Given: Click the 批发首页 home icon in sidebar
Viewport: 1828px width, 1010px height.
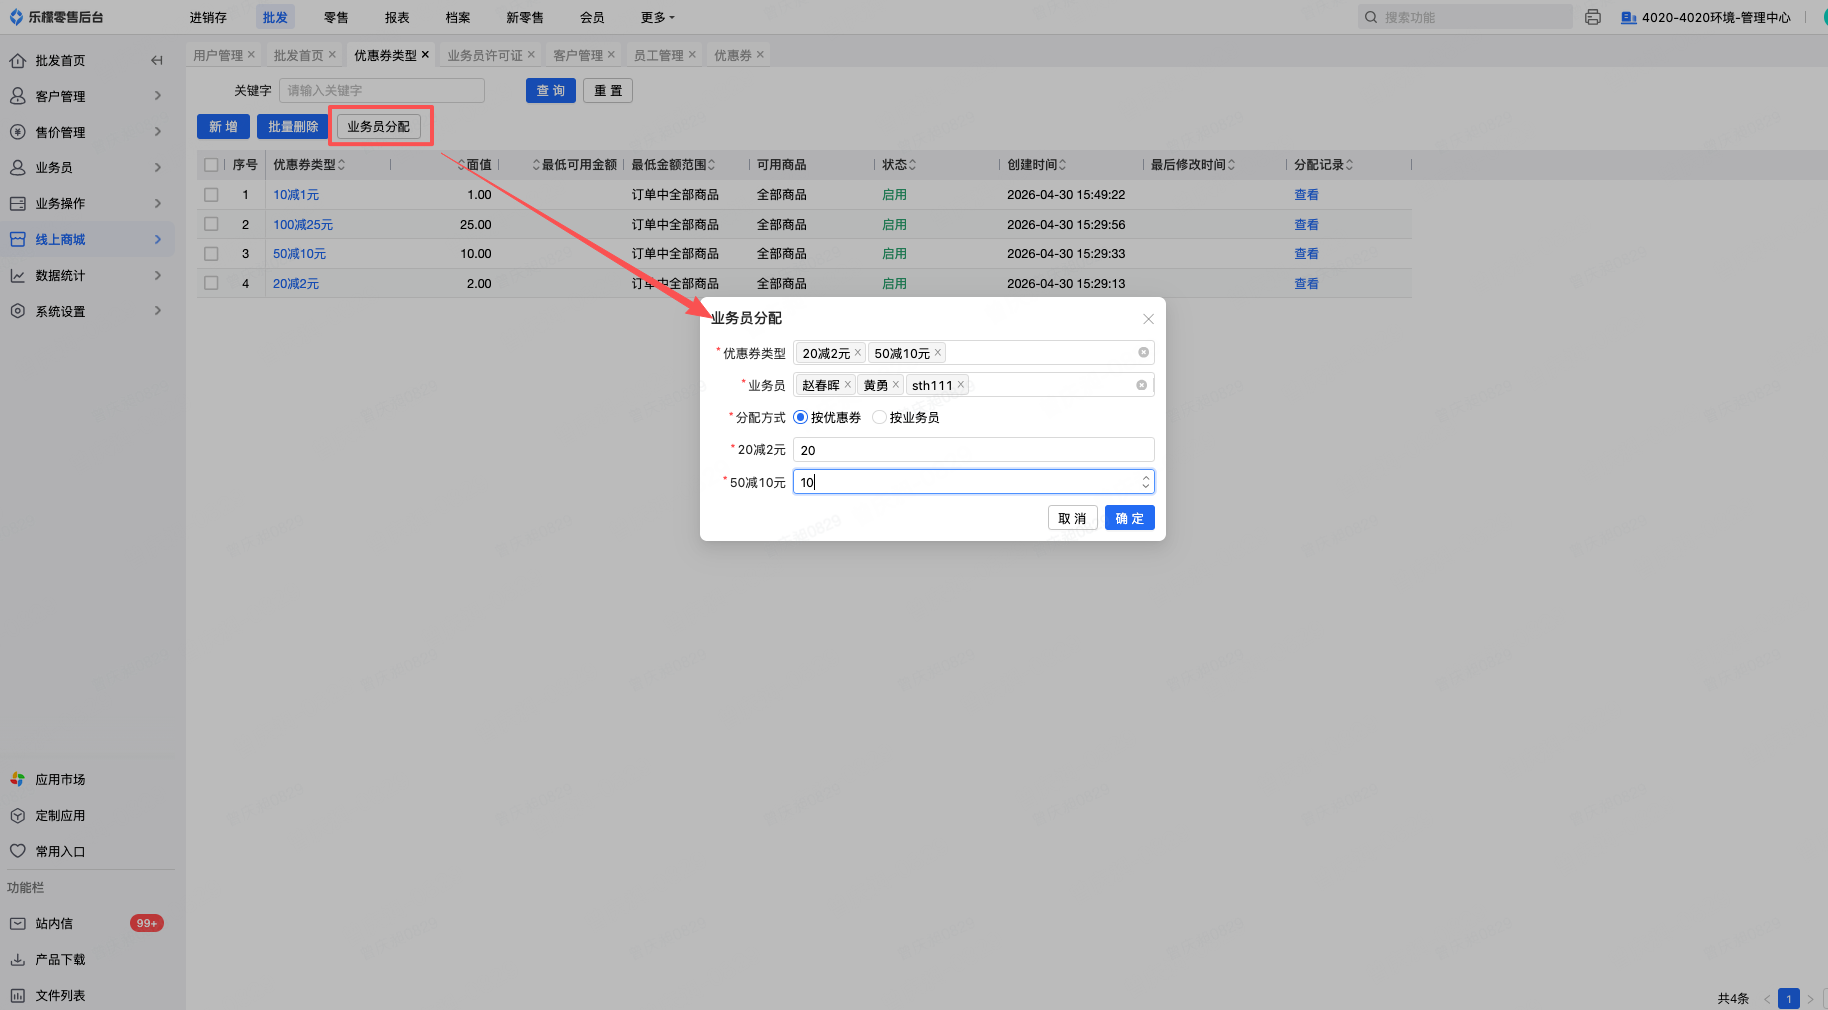Looking at the screenshot, I should point(17,61).
